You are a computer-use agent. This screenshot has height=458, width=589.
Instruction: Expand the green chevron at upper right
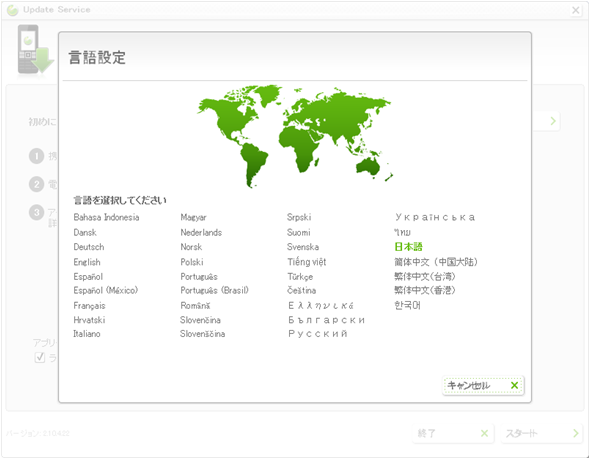click(553, 121)
